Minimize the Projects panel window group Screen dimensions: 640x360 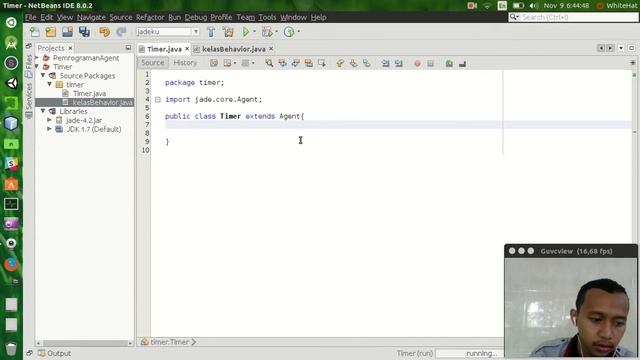(x=128, y=48)
